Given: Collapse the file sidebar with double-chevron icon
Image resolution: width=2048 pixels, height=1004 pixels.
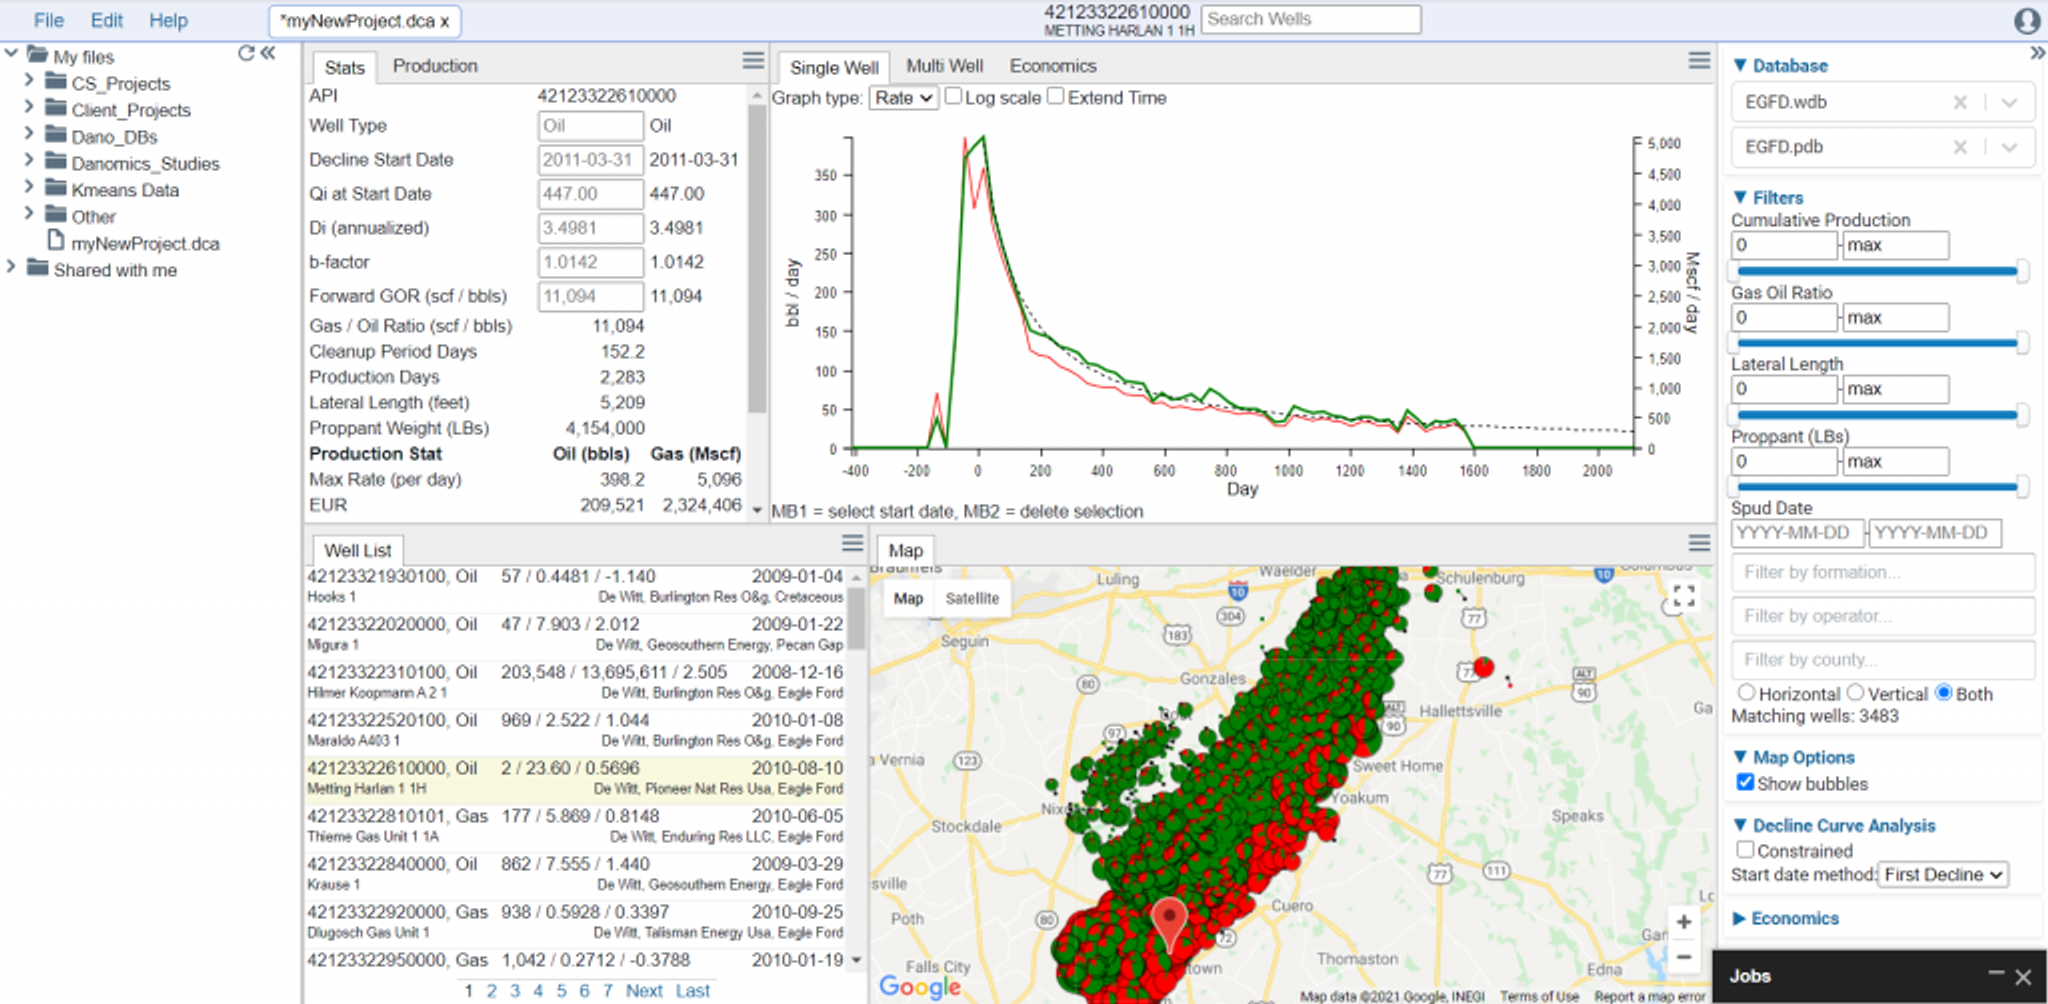Looking at the screenshot, I should click(268, 54).
